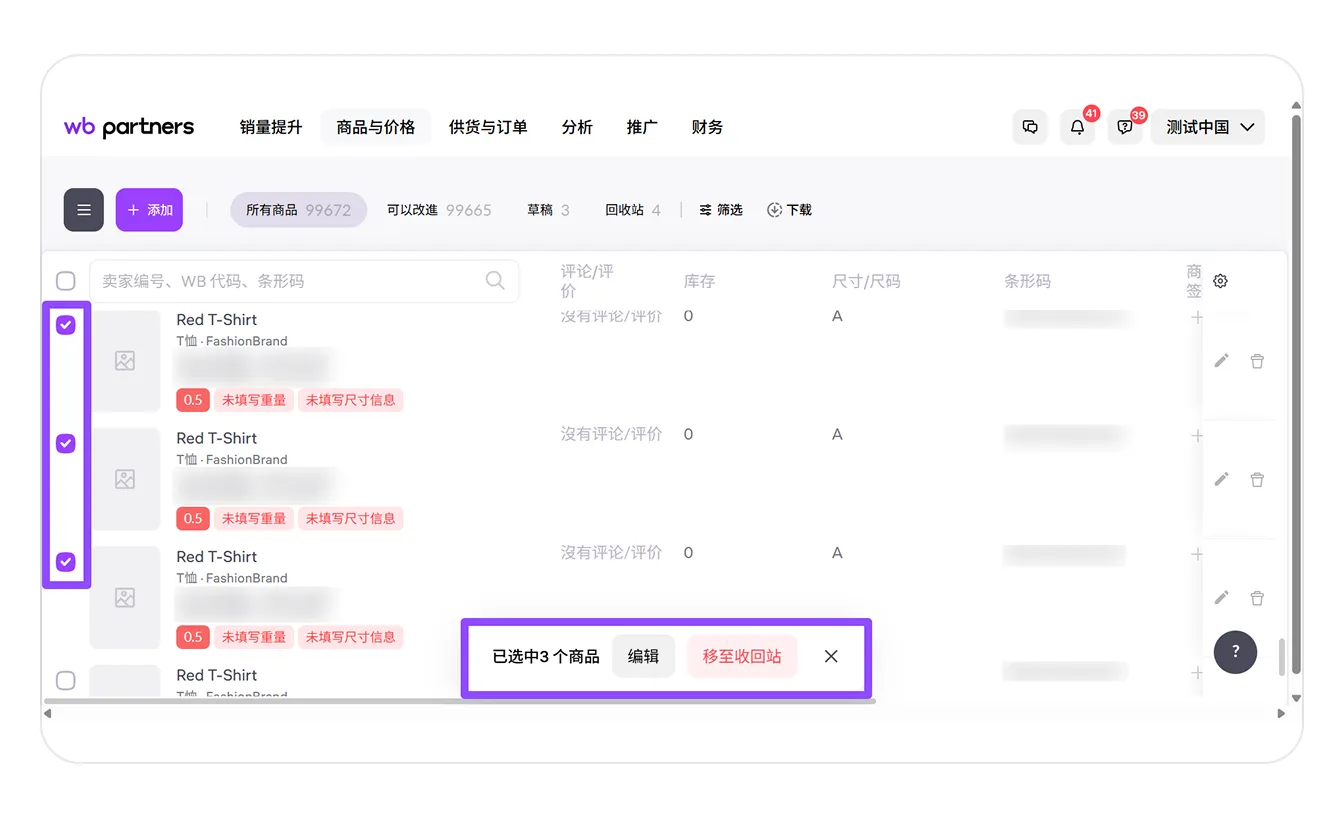Click the second Red T-Shirt image placeholder
The image size is (1344, 818).
(125, 479)
